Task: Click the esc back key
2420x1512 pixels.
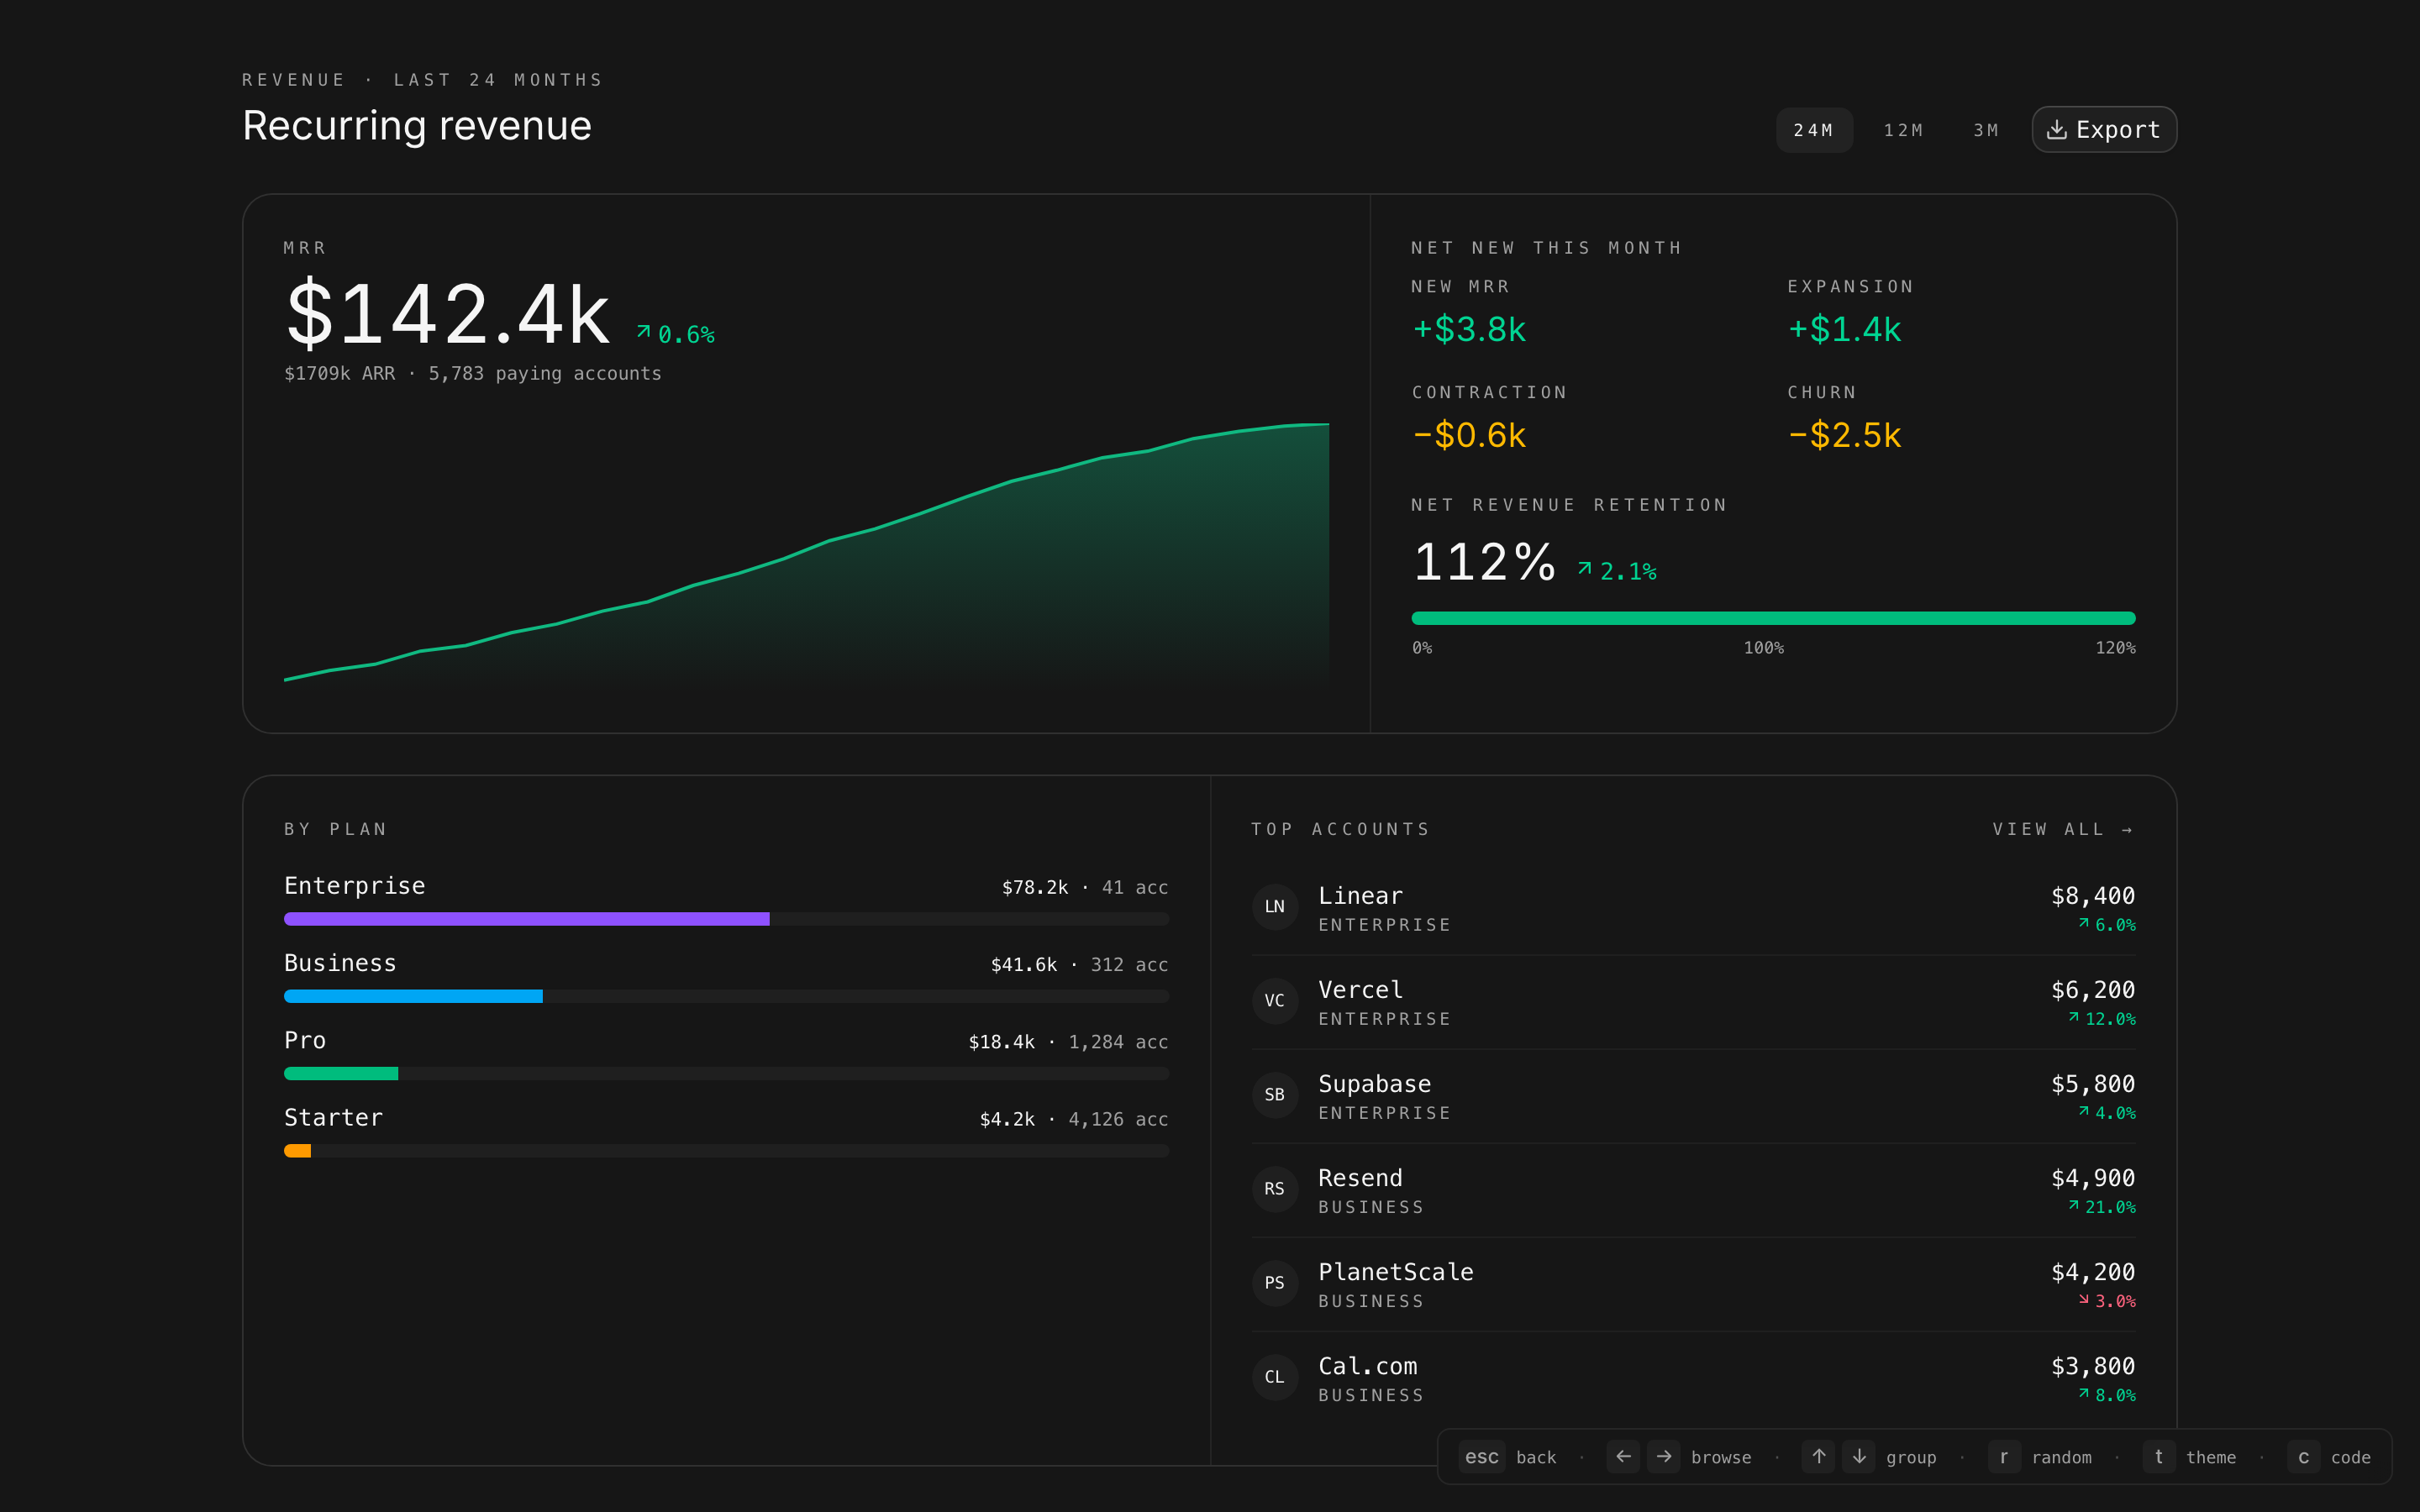Action: pos(1481,1457)
